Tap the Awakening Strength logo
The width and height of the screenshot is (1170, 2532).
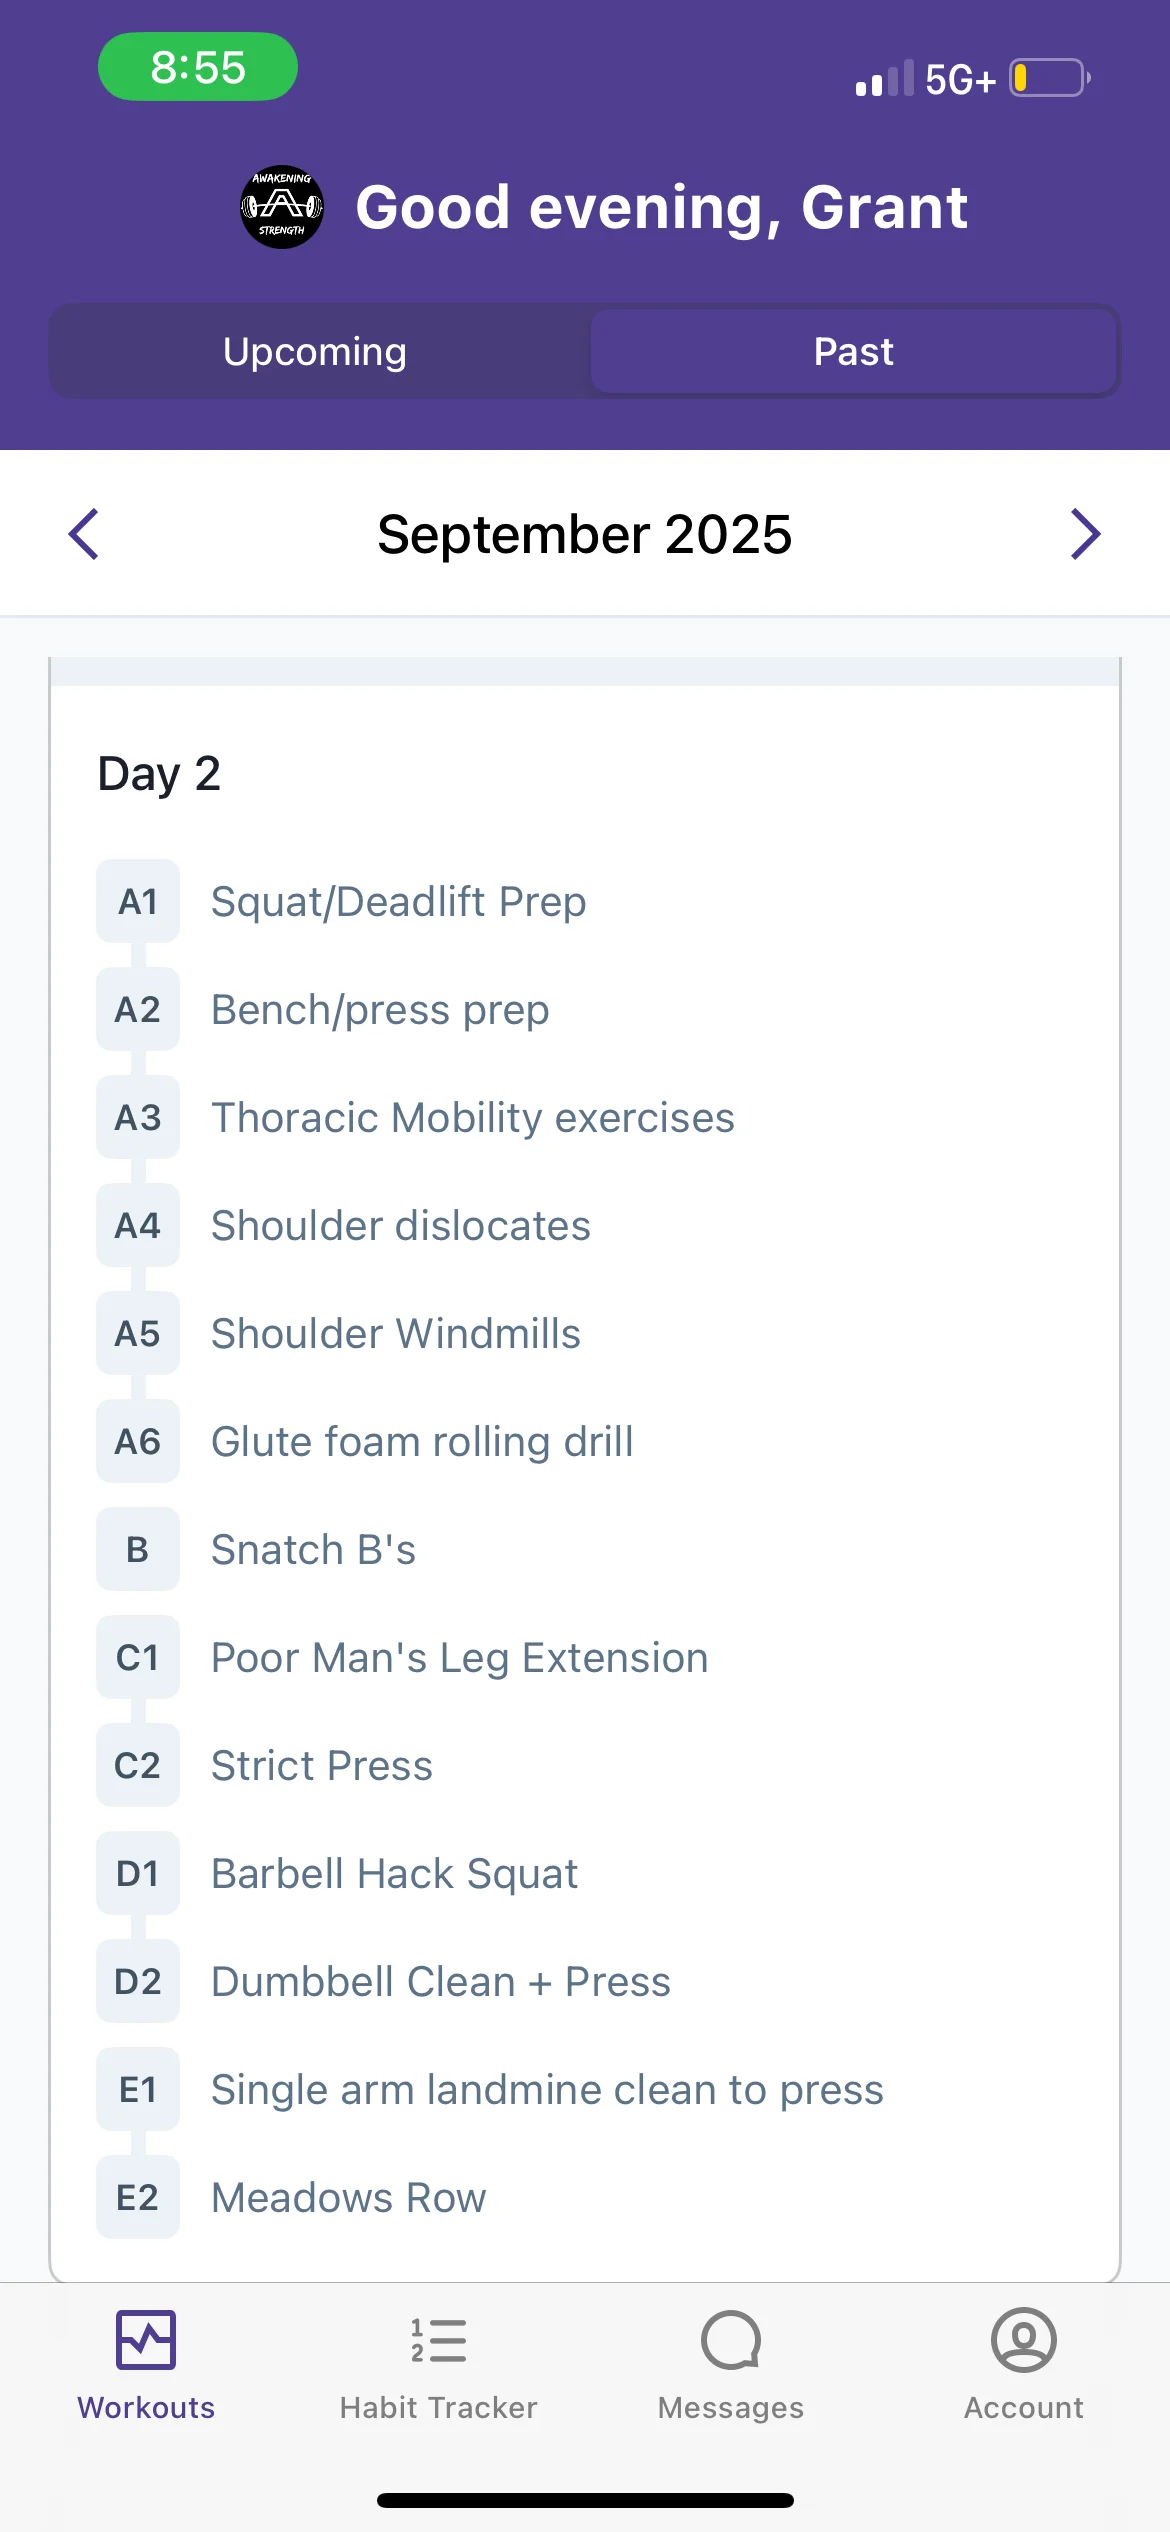tap(282, 207)
